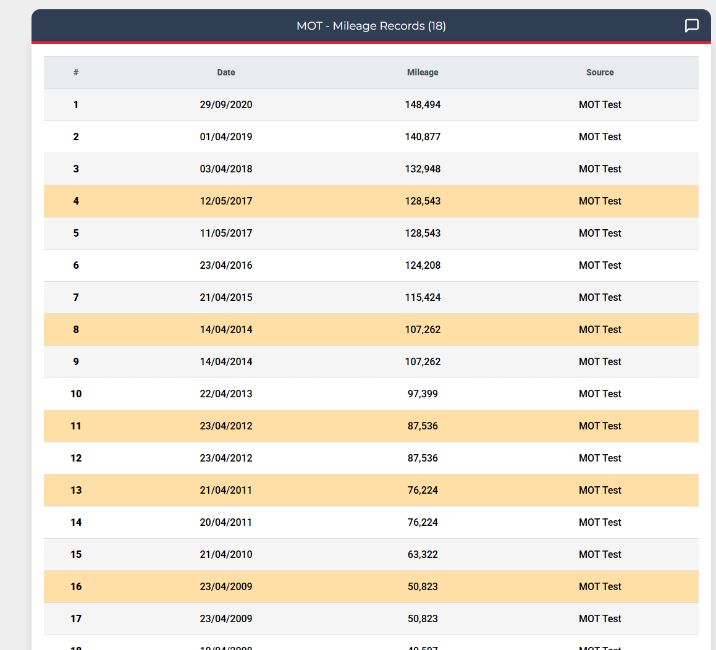The image size is (716, 650).
Task: Click the Date column header
Action: (x=226, y=72)
